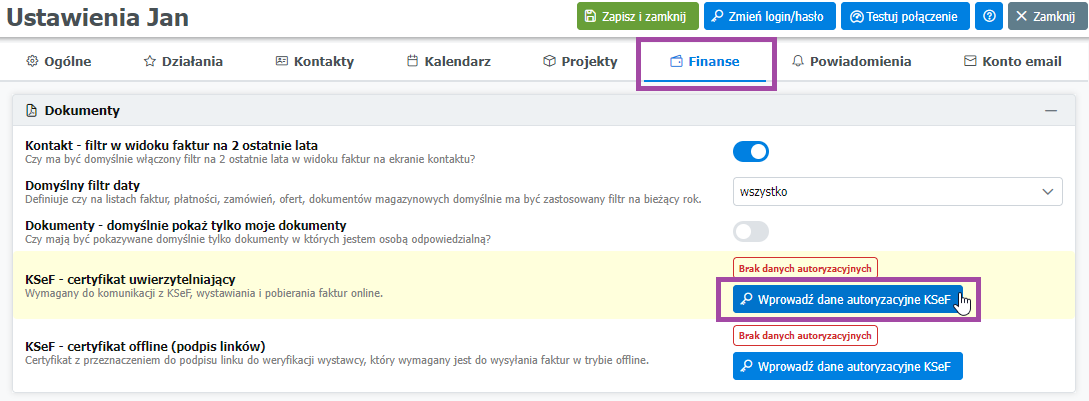Image resolution: width=1089 pixels, height=401 pixels.
Task: Click the contact card icon on Kontakty
Action: (x=281, y=61)
